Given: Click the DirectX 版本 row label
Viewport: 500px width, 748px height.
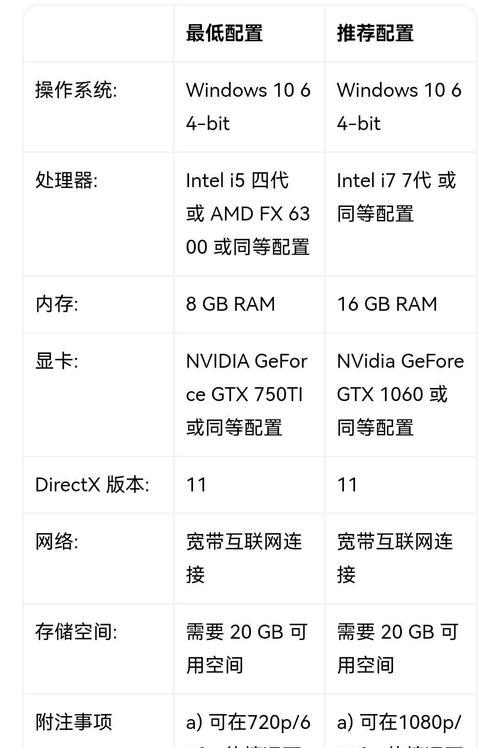Looking at the screenshot, I should 92,485.
